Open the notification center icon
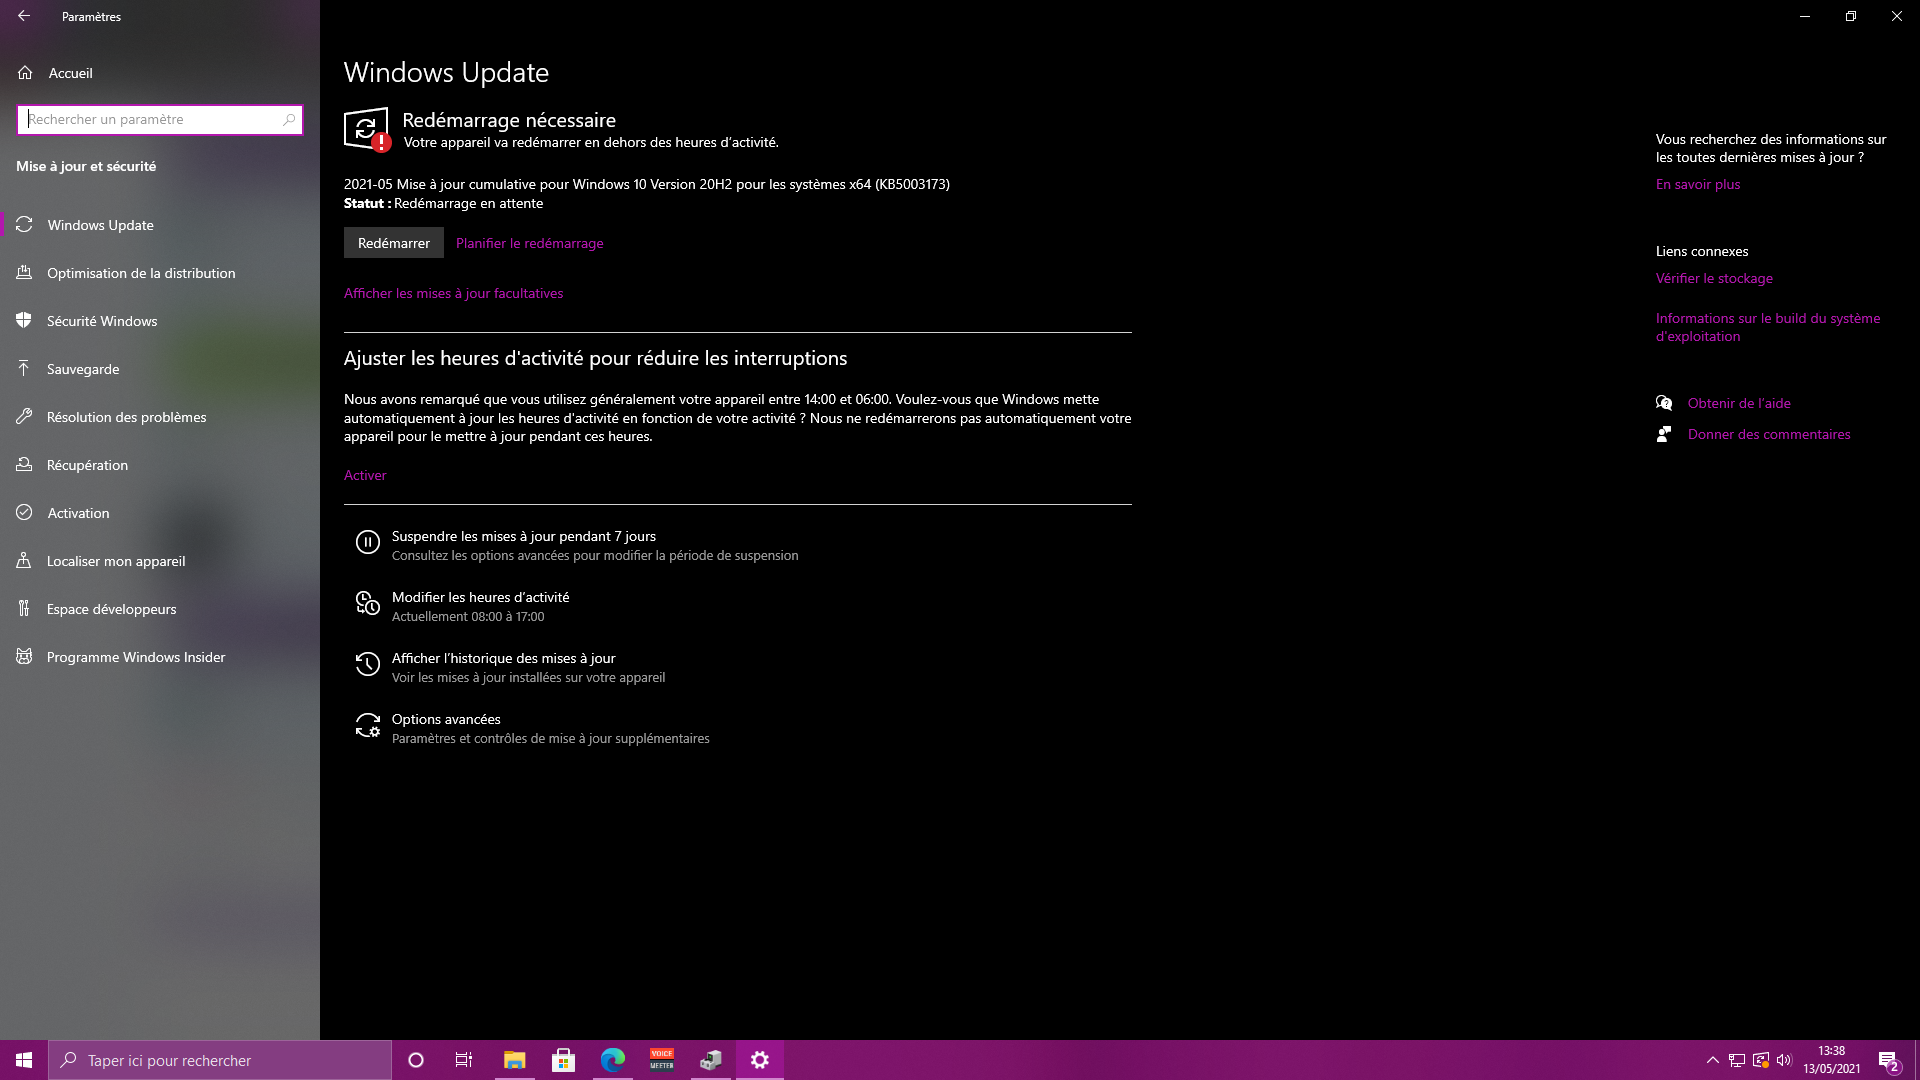The width and height of the screenshot is (1920, 1080). point(1888,1060)
